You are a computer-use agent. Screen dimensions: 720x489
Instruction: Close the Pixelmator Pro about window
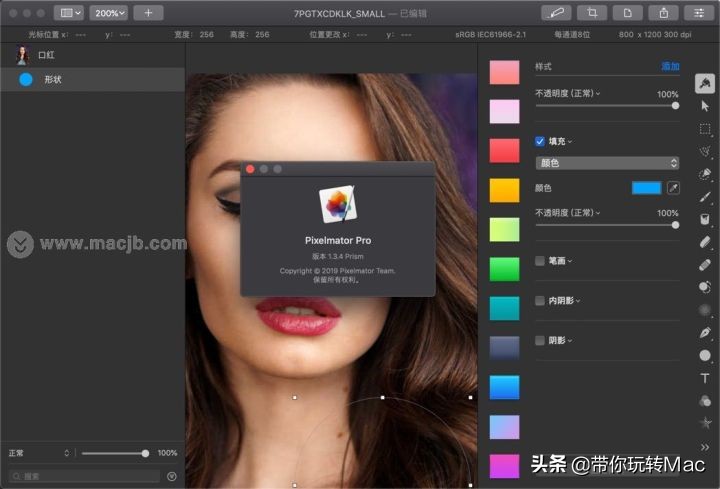coord(250,169)
